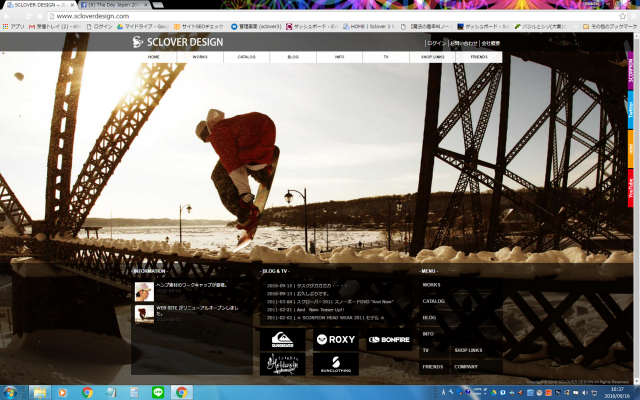Viewport: 640px width, 400px height.
Task: Select CATALOG in the bottom MENU panel
Action: (433, 301)
